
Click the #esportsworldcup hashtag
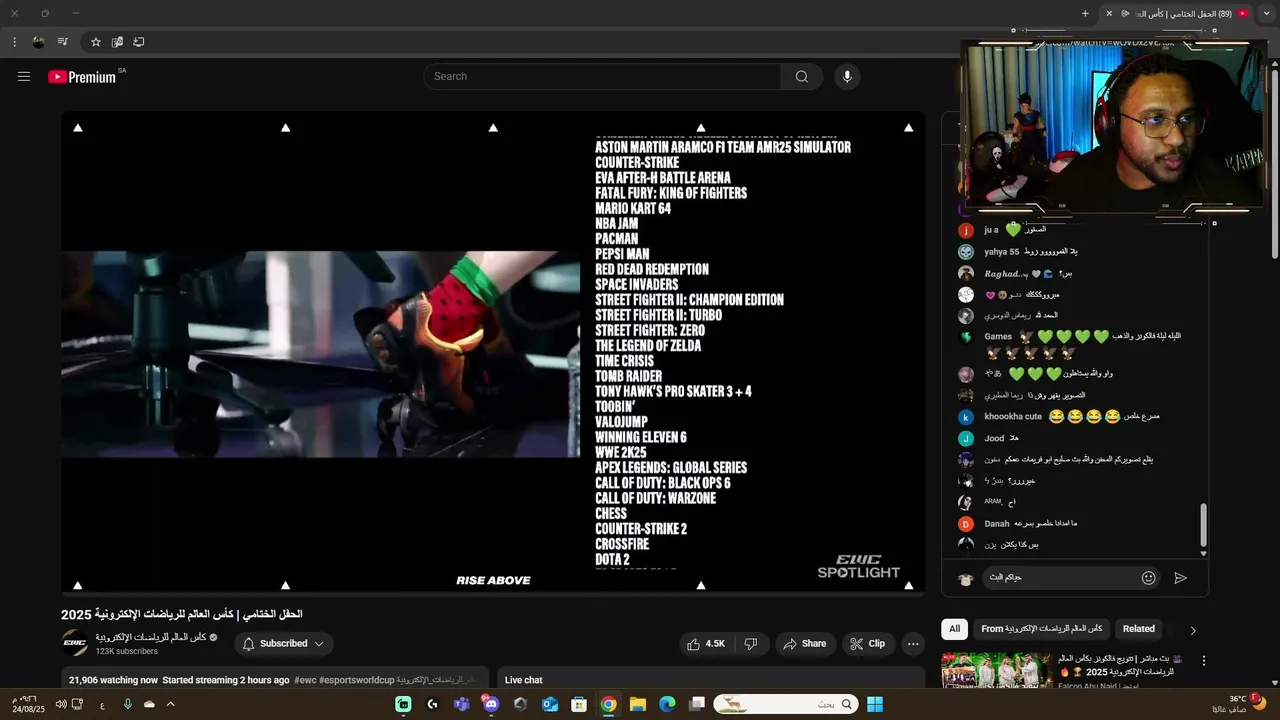[357, 680]
